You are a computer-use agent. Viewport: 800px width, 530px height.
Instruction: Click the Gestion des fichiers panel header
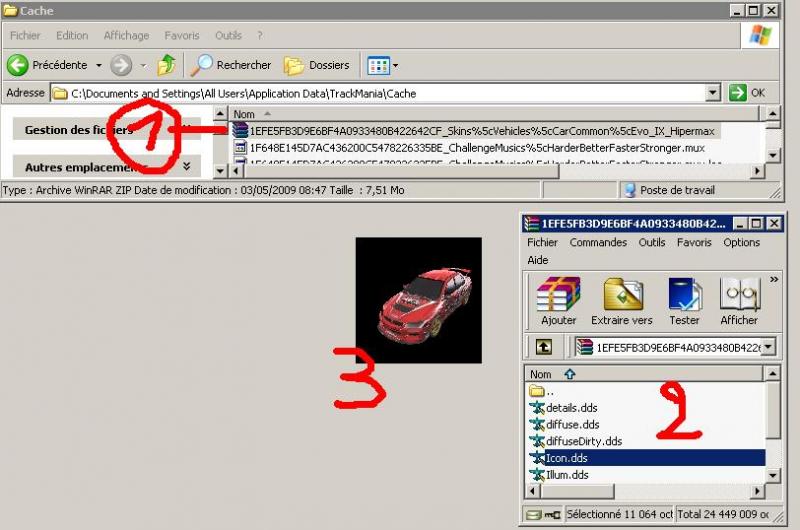click(x=106, y=130)
